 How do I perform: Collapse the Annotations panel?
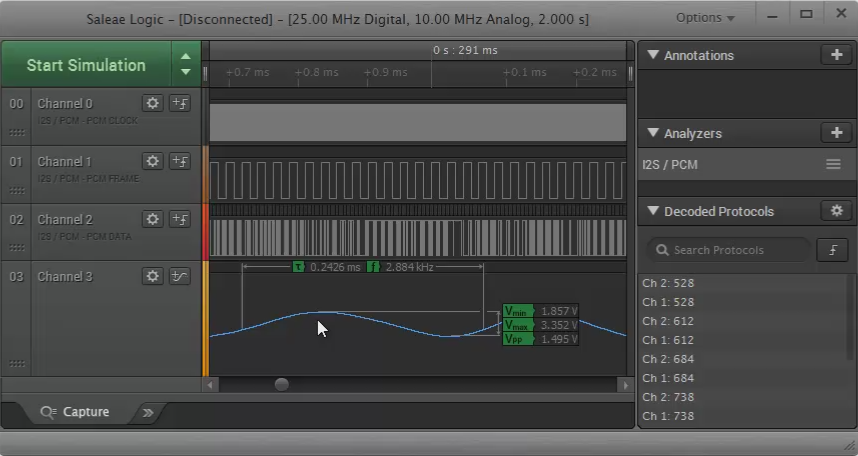click(x=653, y=56)
